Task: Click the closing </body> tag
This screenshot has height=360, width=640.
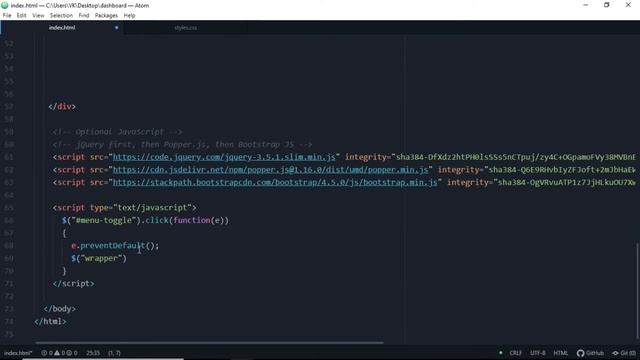Action: pyautogui.click(x=60, y=309)
